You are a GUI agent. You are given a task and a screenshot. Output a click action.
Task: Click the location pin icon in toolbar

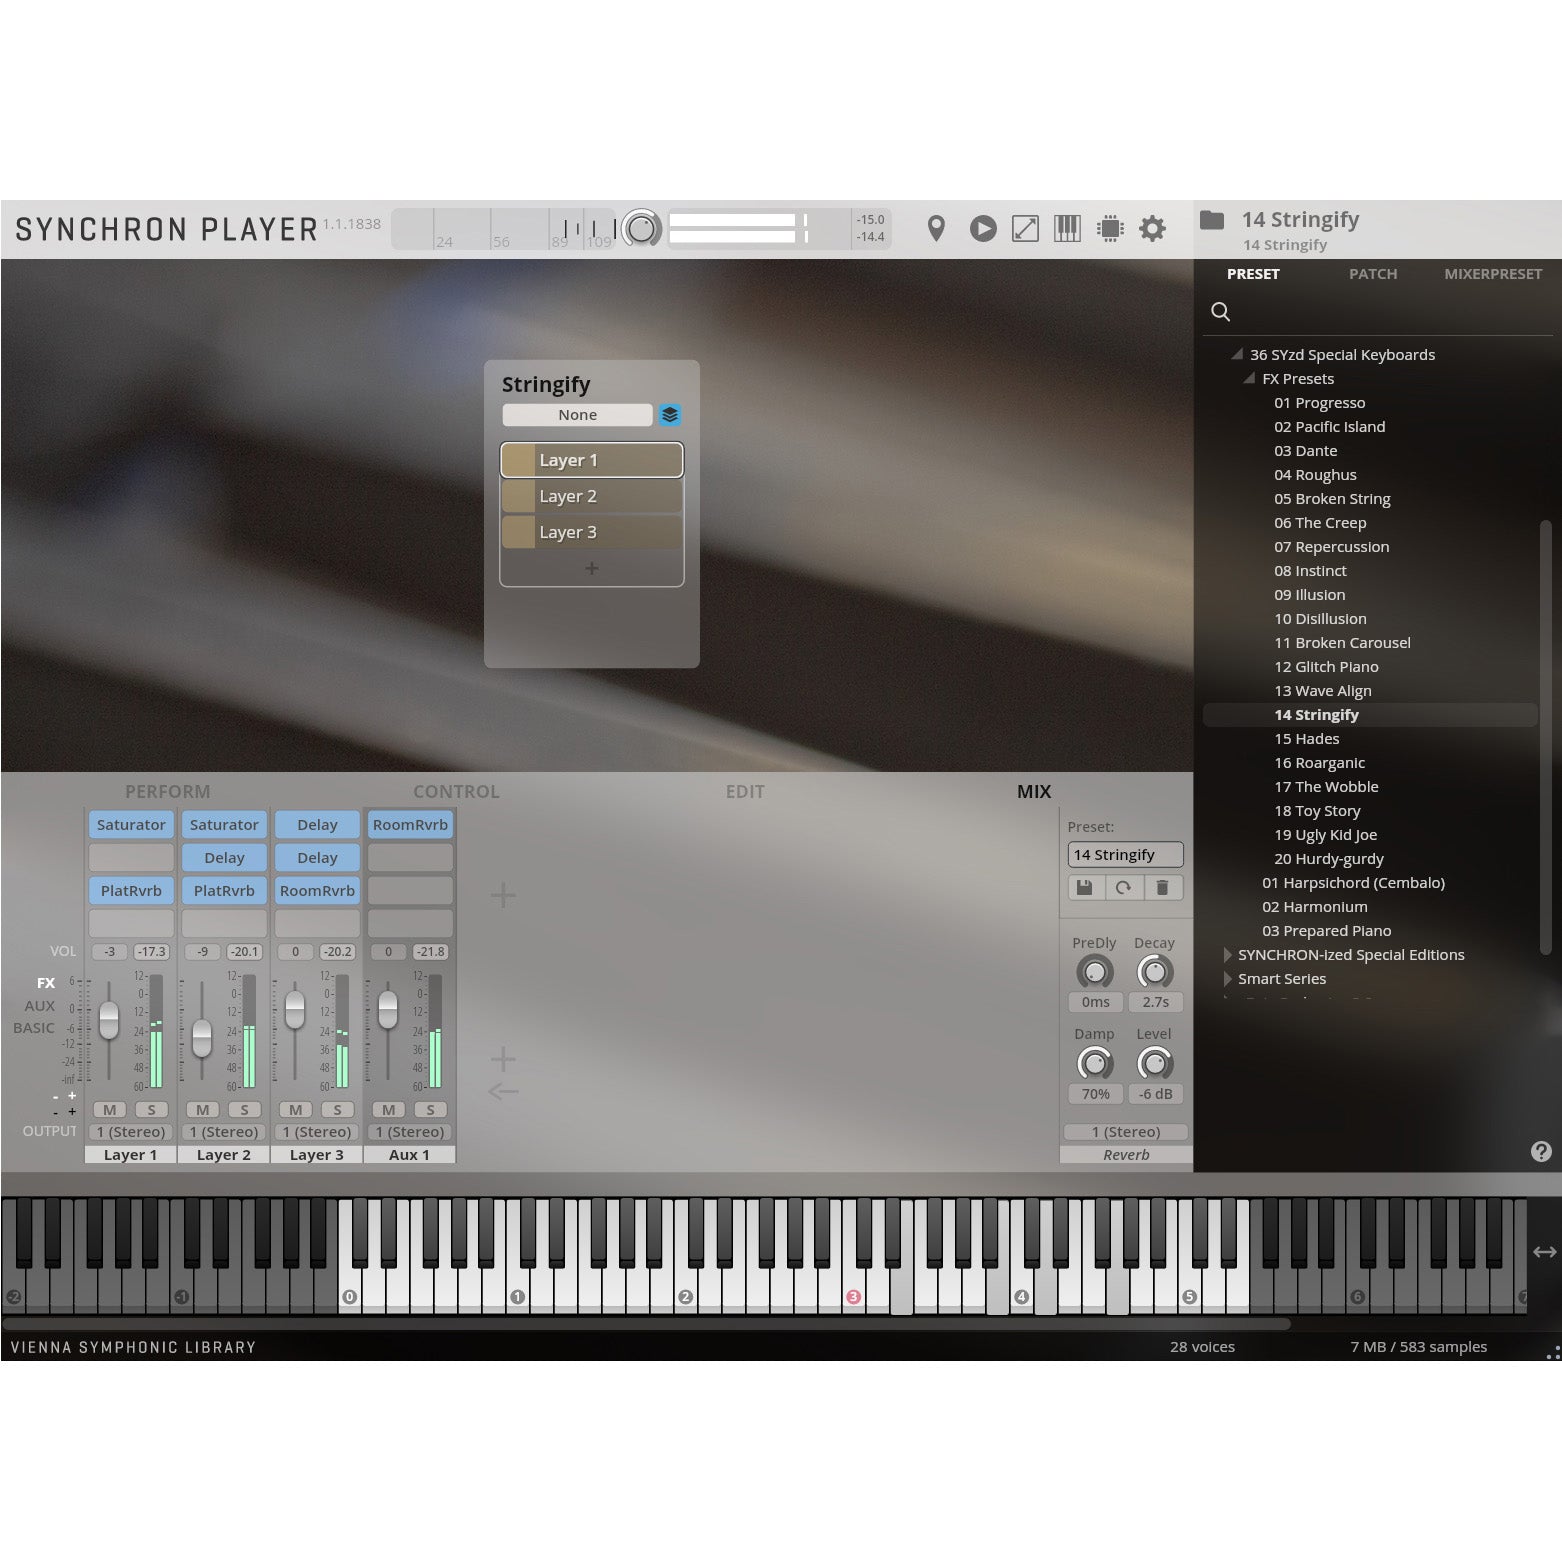point(937,228)
